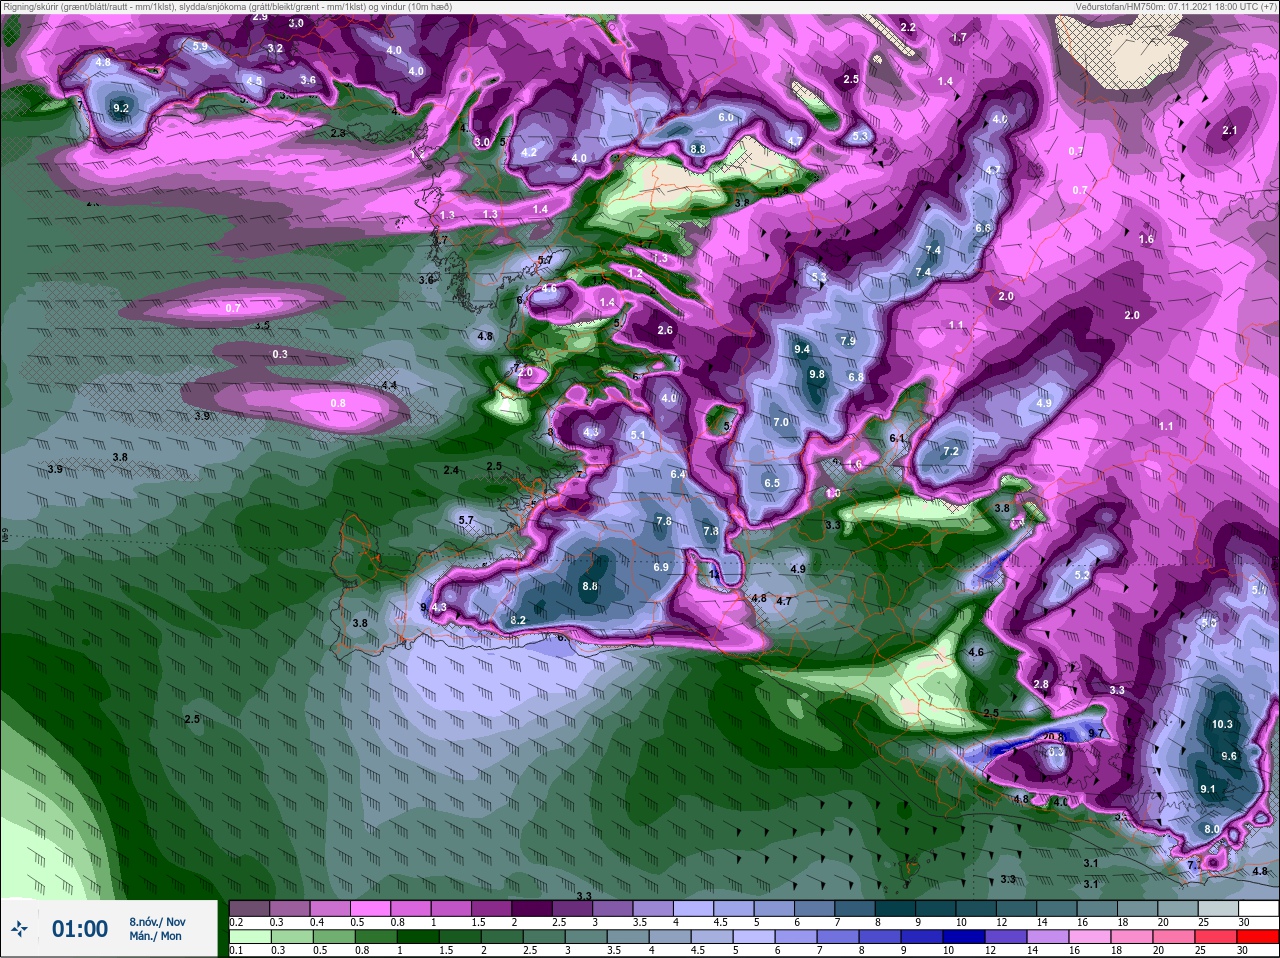
Task: Click the 9.6 precipitation value label
Action: [x=1230, y=756]
